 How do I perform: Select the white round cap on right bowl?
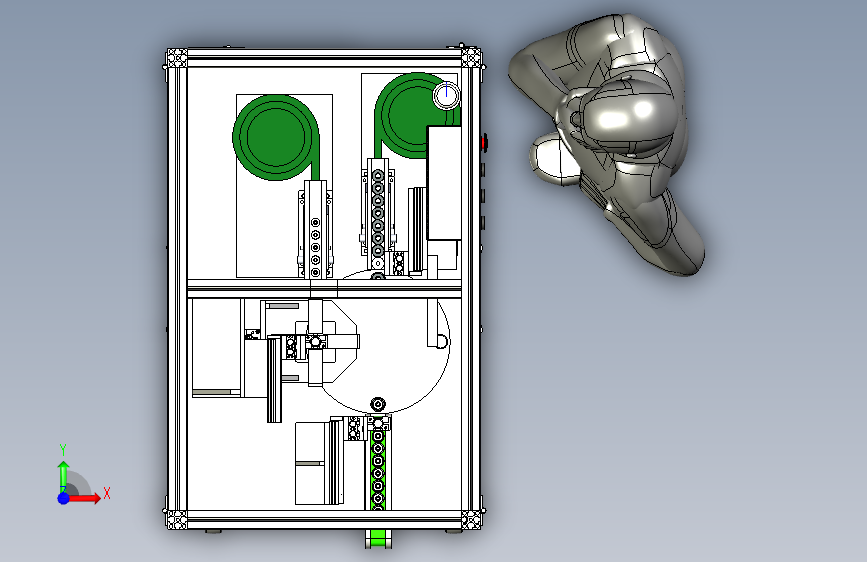pos(446,96)
